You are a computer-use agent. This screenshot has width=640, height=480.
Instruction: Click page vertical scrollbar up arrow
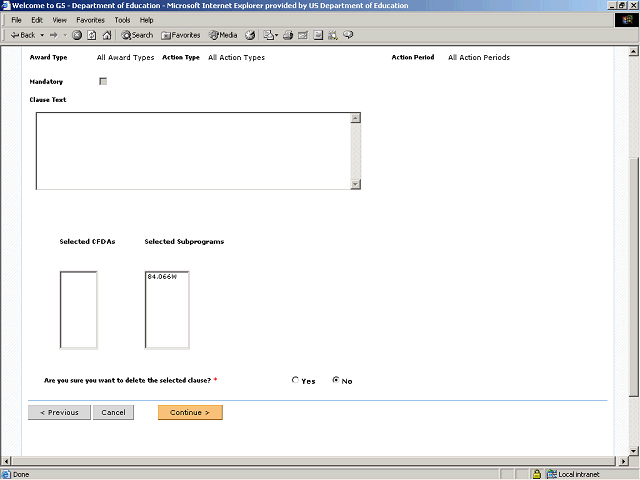[633, 51]
